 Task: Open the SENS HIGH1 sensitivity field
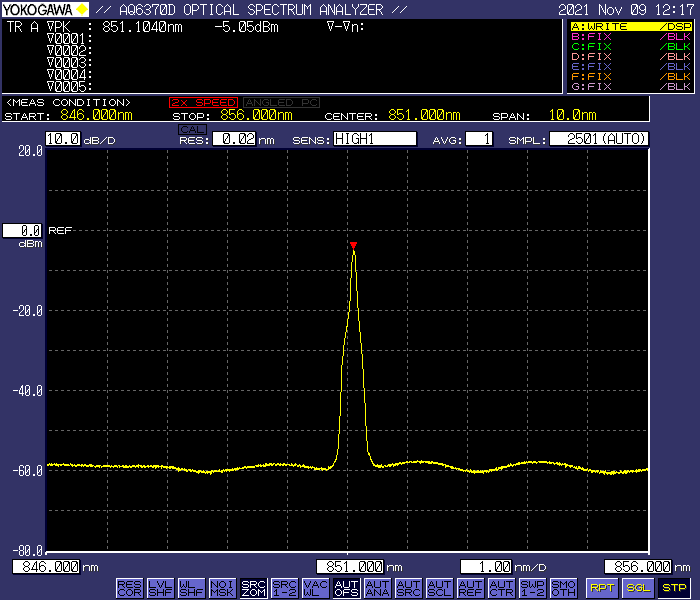tap(375, 139)
